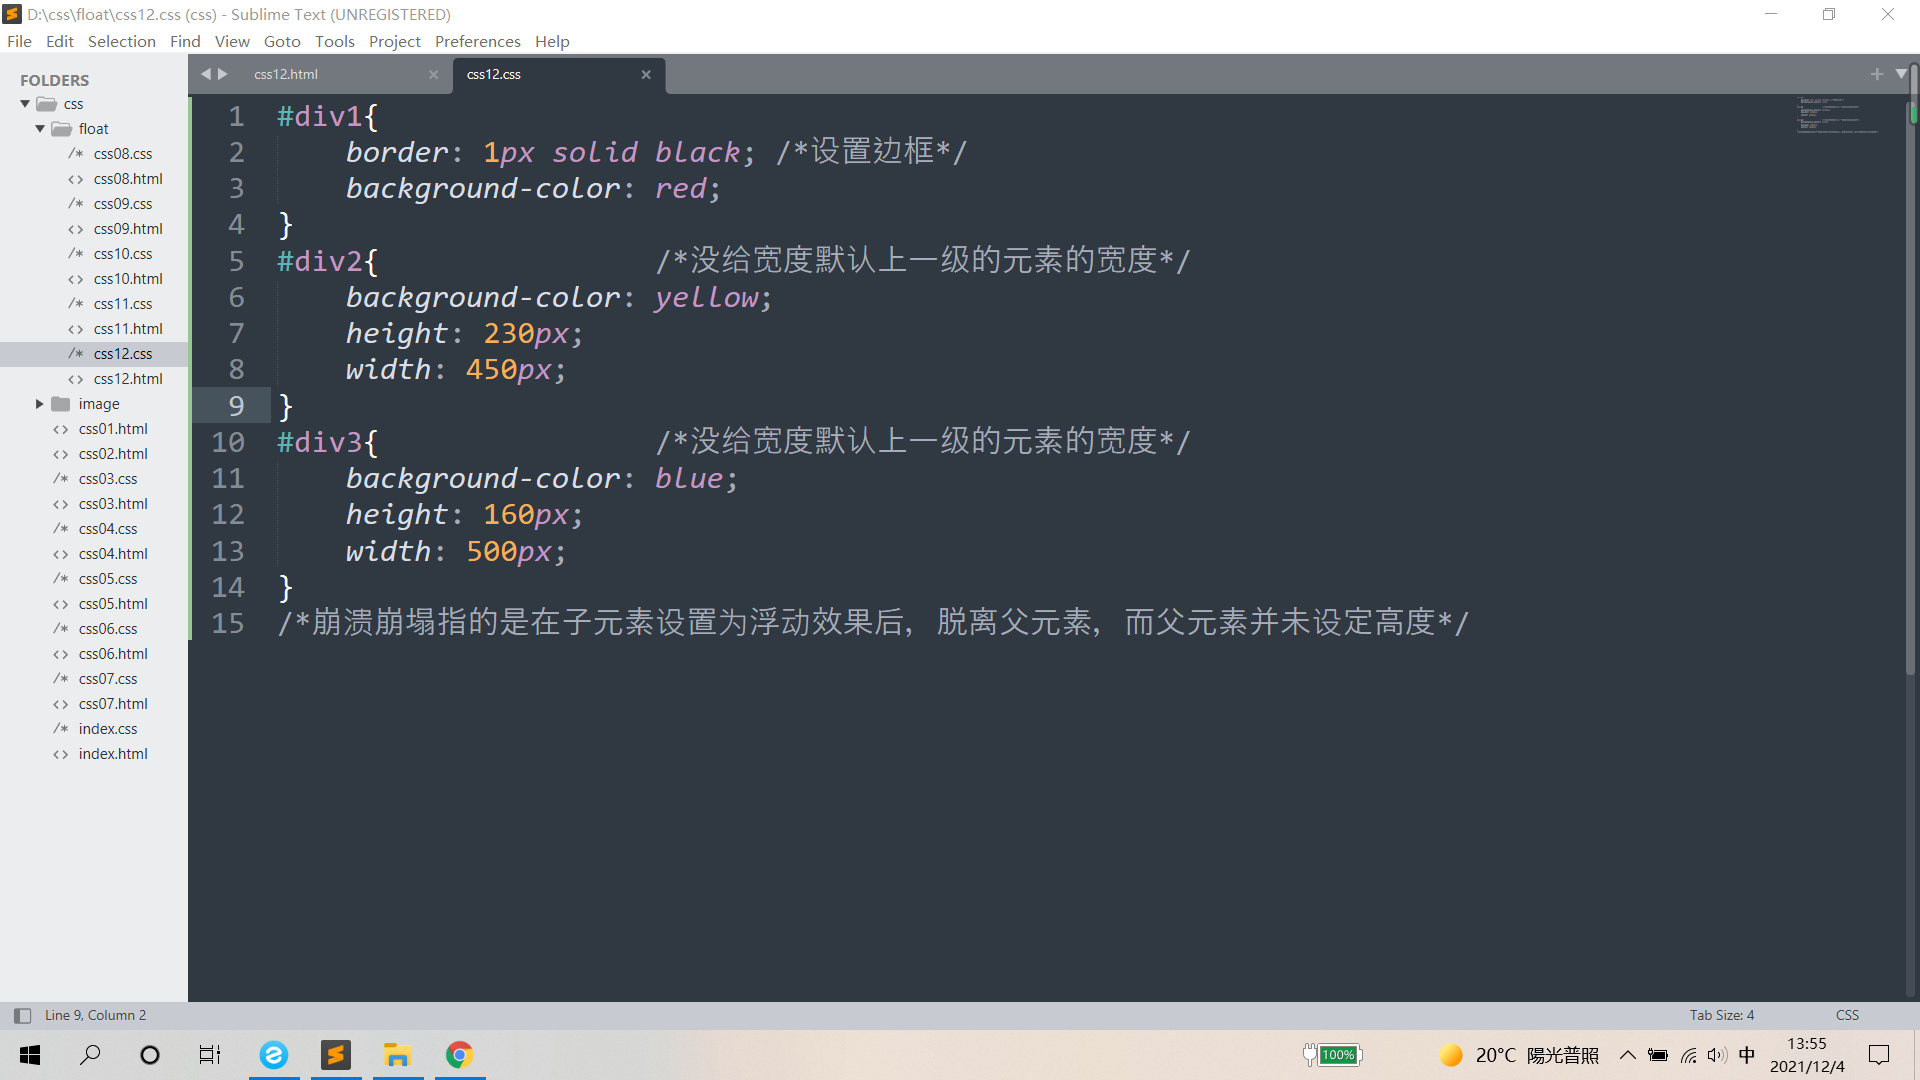Open Task View in taskbar
Image resolution: width=1920 pixels, height=1080 pixels.
(210, 1055)
